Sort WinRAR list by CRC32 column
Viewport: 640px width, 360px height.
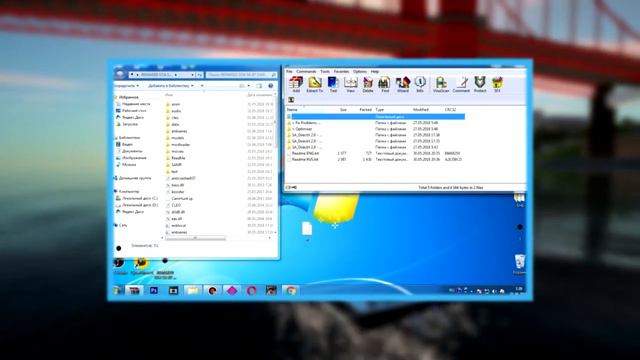[451, 110]
